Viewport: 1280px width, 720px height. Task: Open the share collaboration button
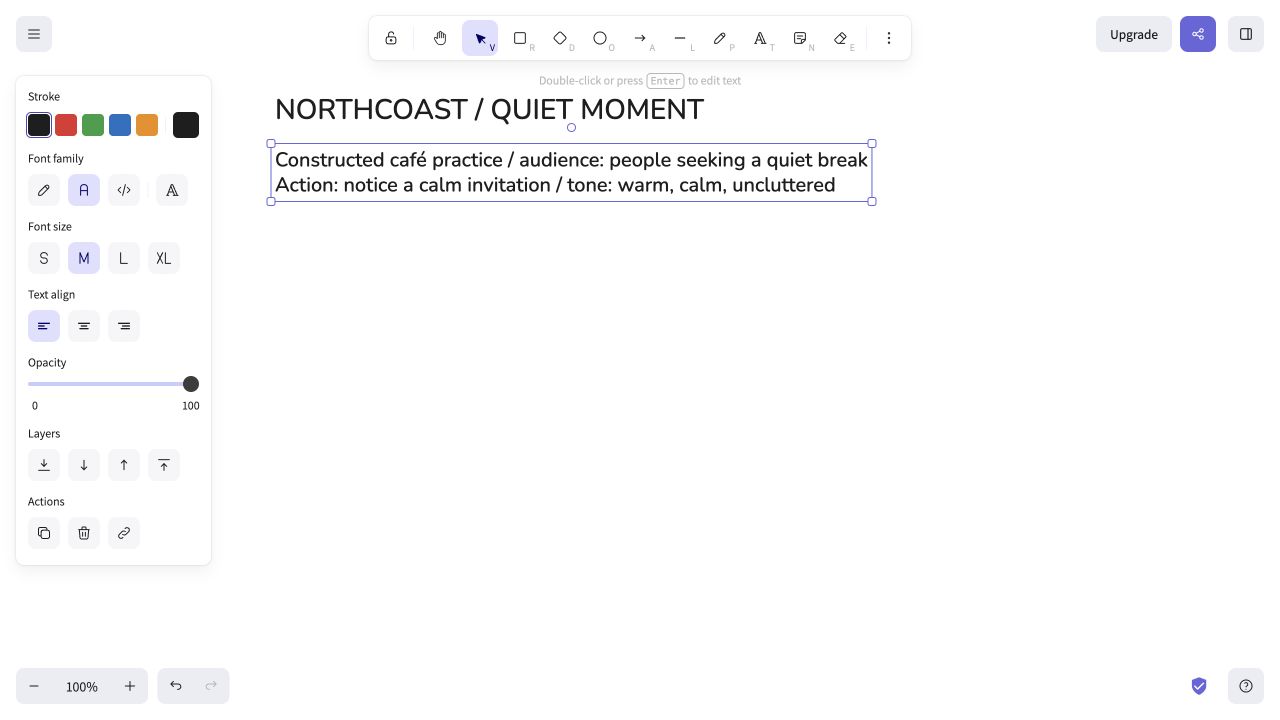(x=1198, y=34)
